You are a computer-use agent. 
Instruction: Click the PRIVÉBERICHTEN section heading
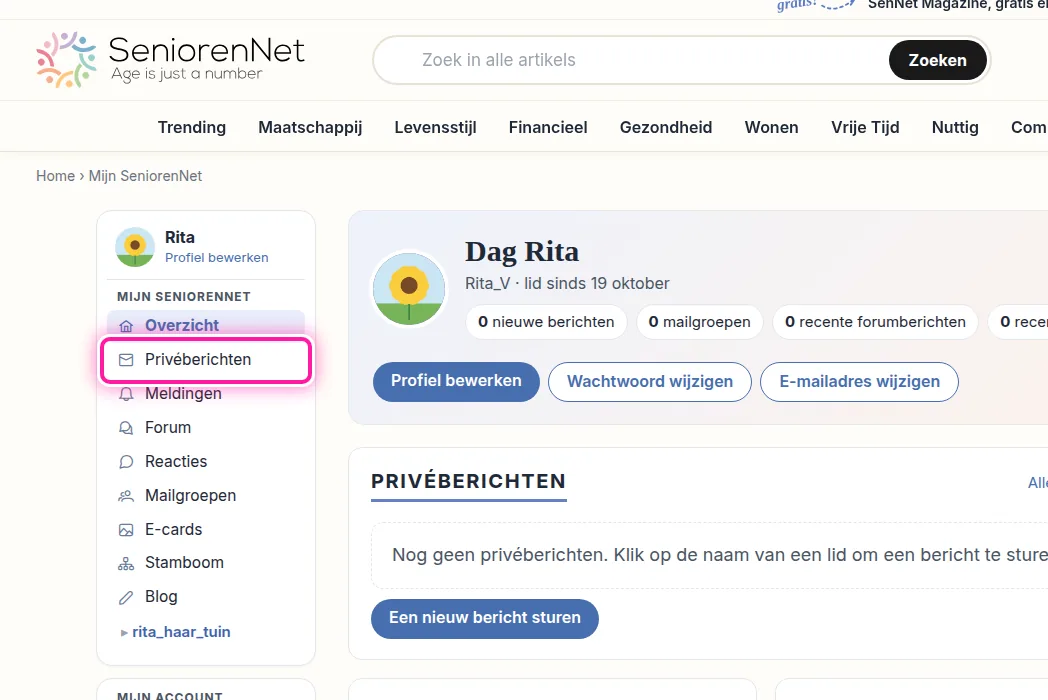(x=469, y=481)
